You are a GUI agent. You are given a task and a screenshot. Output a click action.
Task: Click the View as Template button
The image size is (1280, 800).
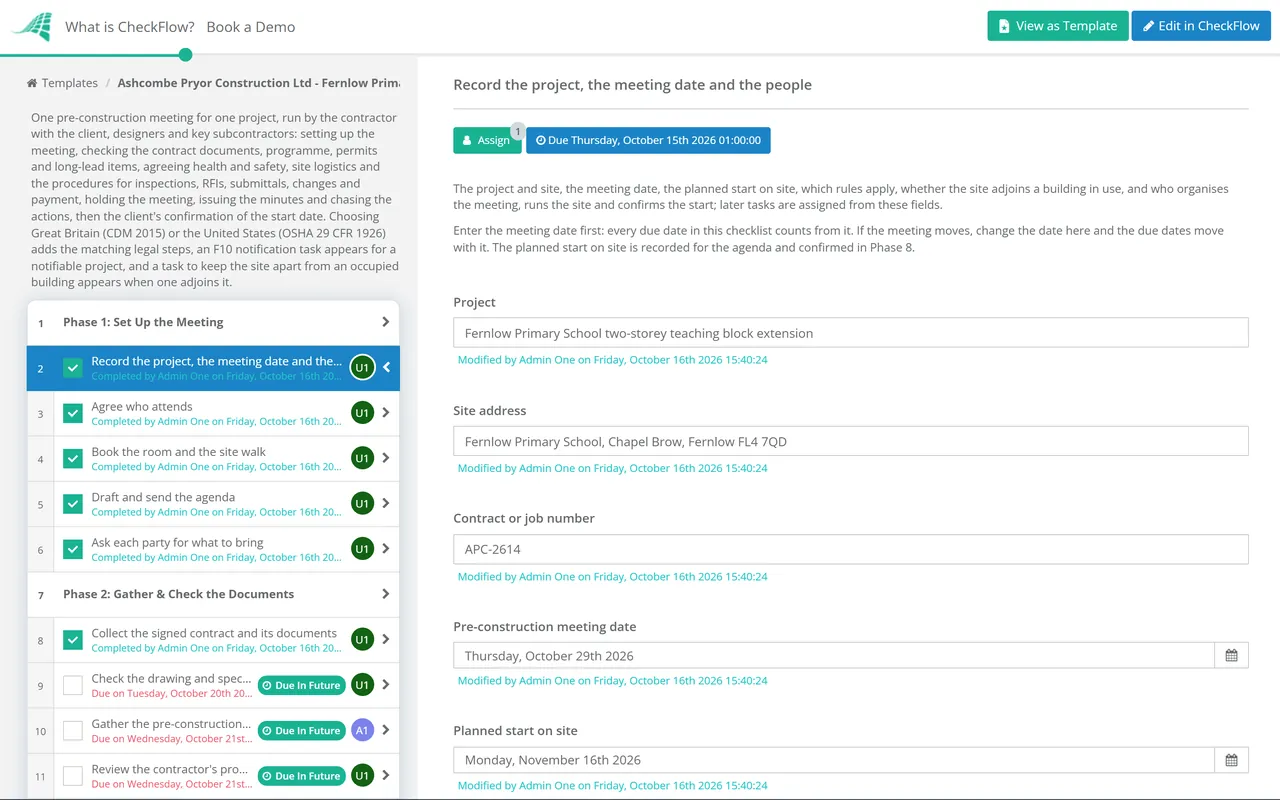[x=1058, y=26]
